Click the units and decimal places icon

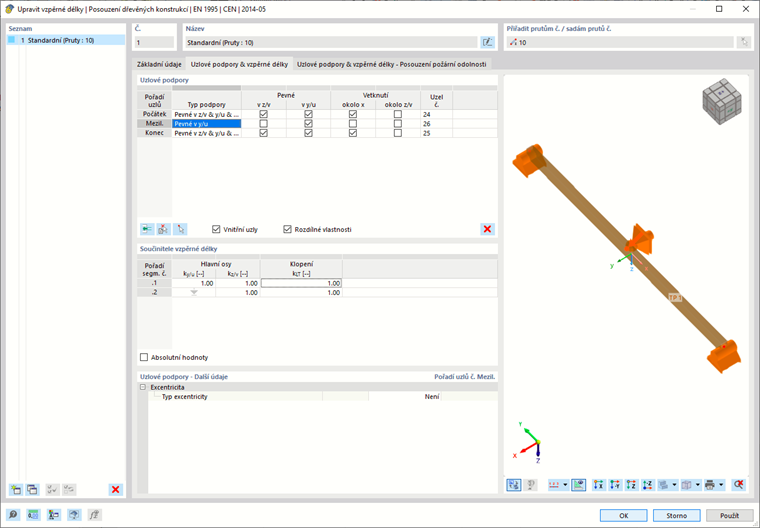[33, 515]
